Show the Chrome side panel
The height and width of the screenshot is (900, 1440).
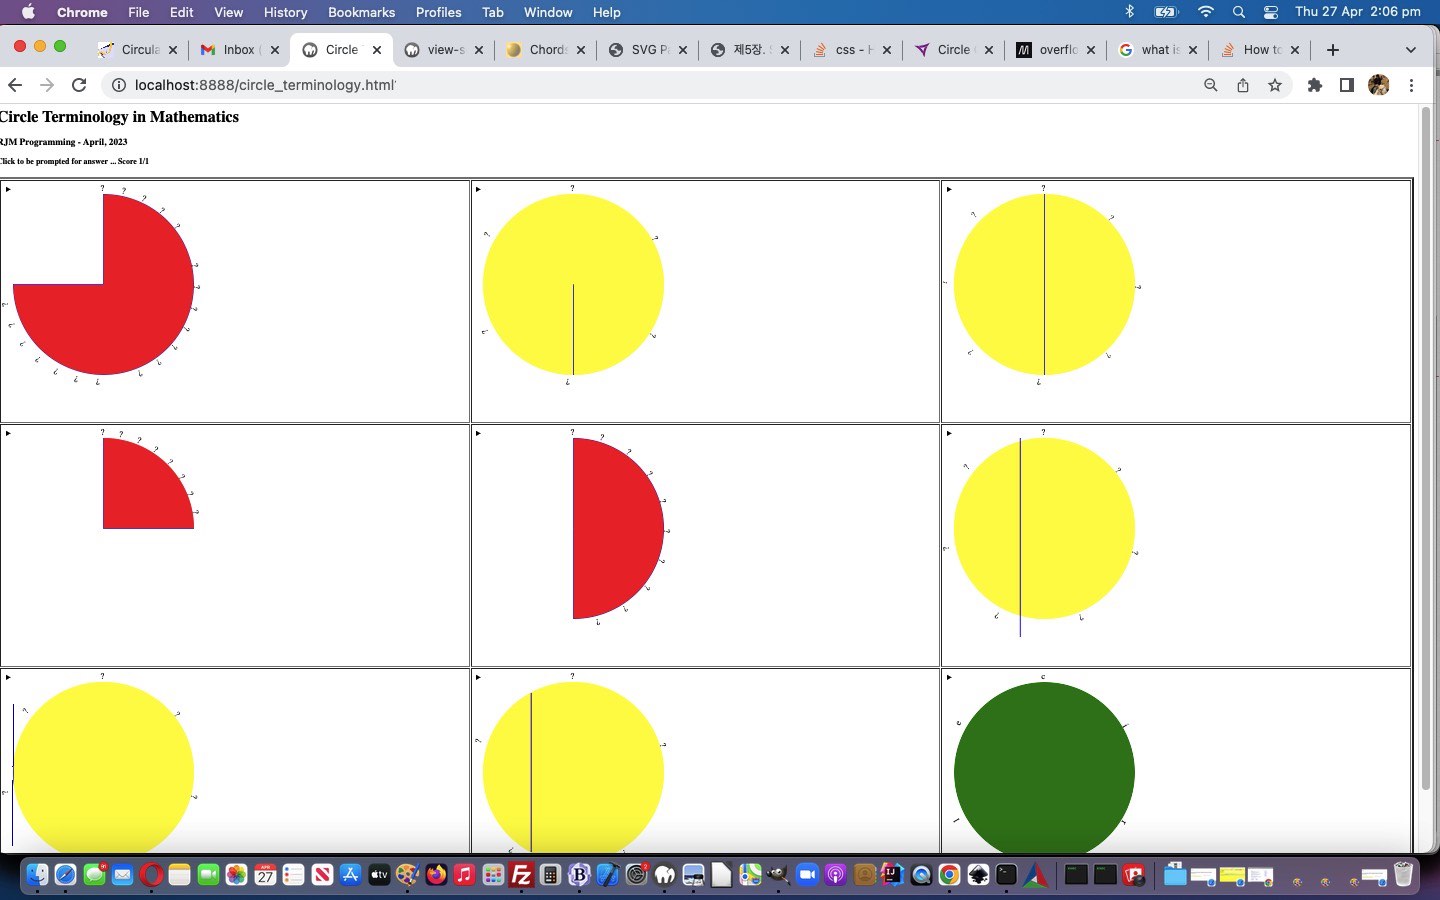pyautogui.click(x=1347, y=85)
